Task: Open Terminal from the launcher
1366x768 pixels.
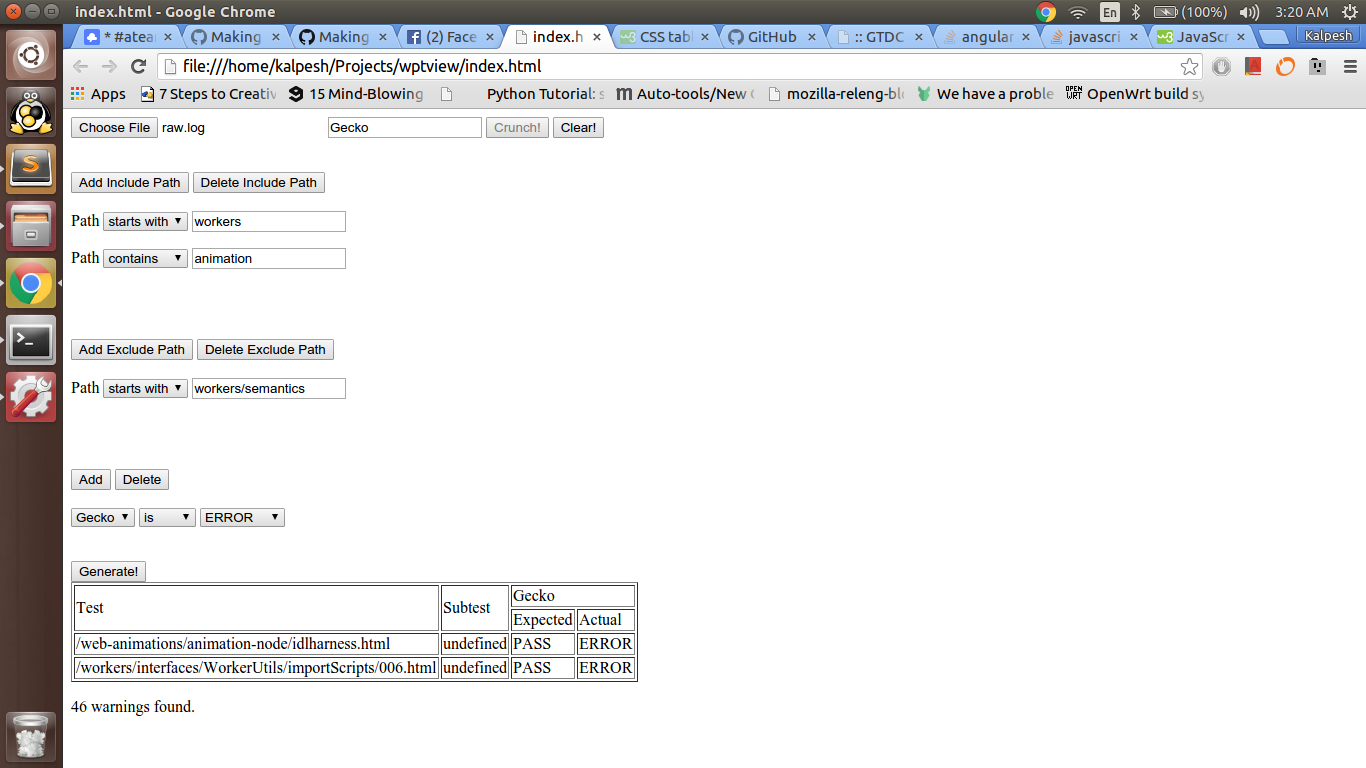Action: click(x=31, y=341)
